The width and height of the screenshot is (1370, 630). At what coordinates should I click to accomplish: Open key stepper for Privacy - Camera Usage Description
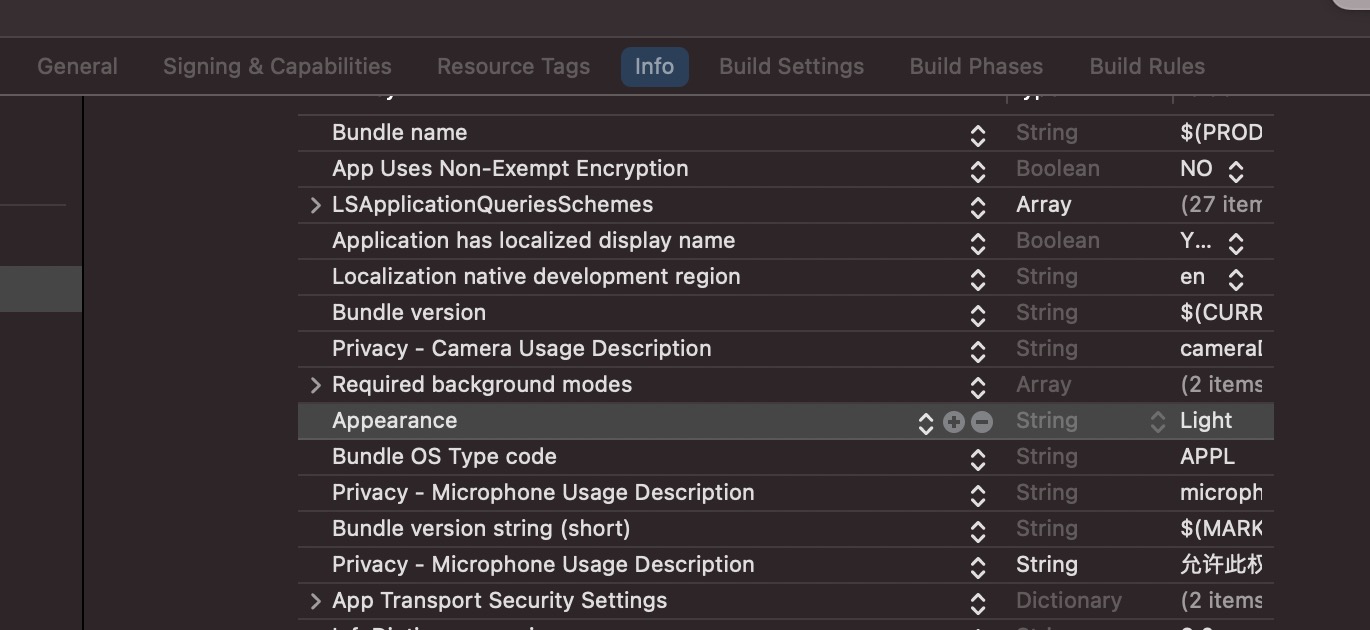point(978,351)
